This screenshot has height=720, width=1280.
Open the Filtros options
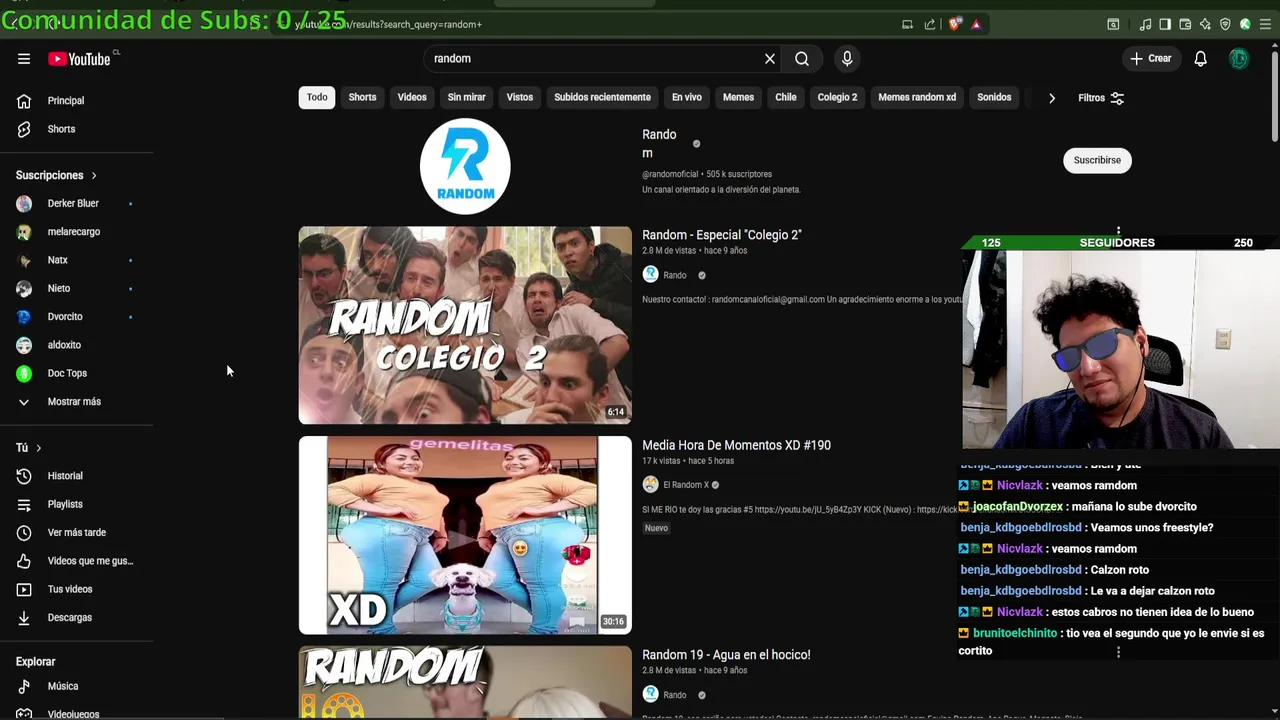pos(1101,98)
